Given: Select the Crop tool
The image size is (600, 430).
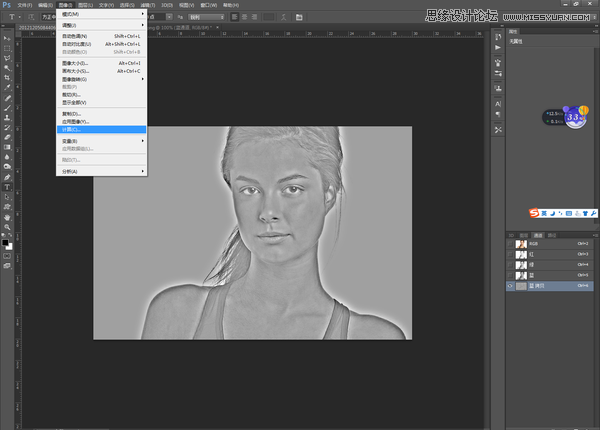Looking at the screenshot, I should coord(7,77).
